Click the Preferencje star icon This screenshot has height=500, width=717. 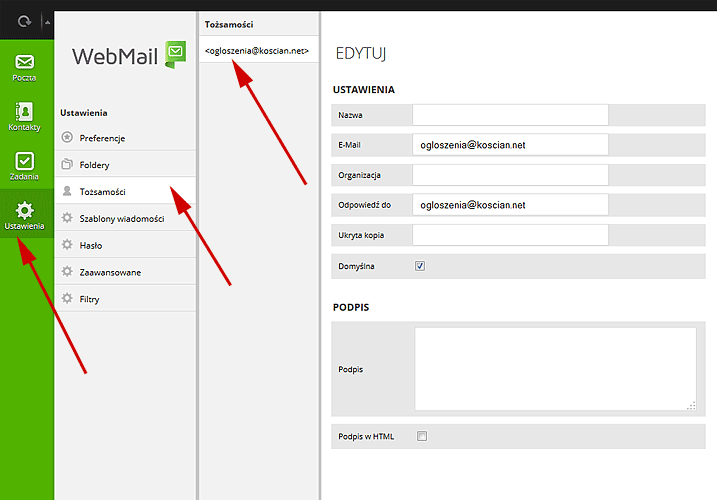pos(67,137)
